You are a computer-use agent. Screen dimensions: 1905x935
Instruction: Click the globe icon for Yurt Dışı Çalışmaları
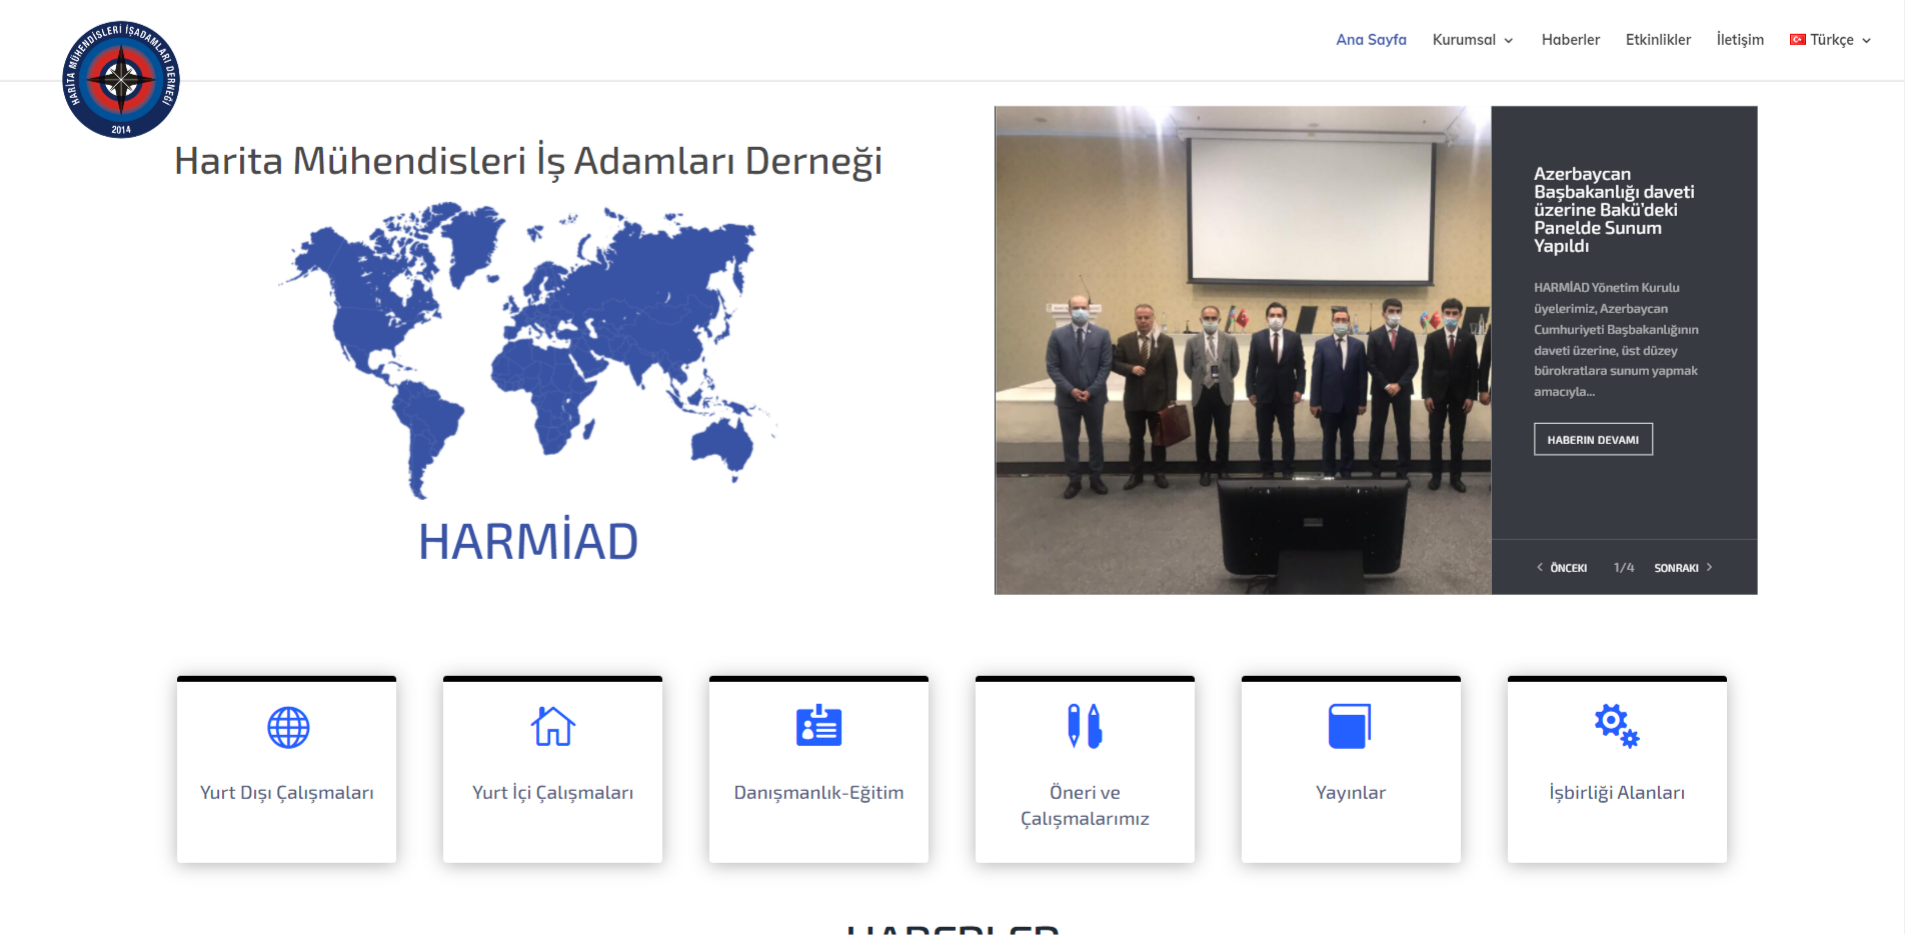tap(288, 727)
